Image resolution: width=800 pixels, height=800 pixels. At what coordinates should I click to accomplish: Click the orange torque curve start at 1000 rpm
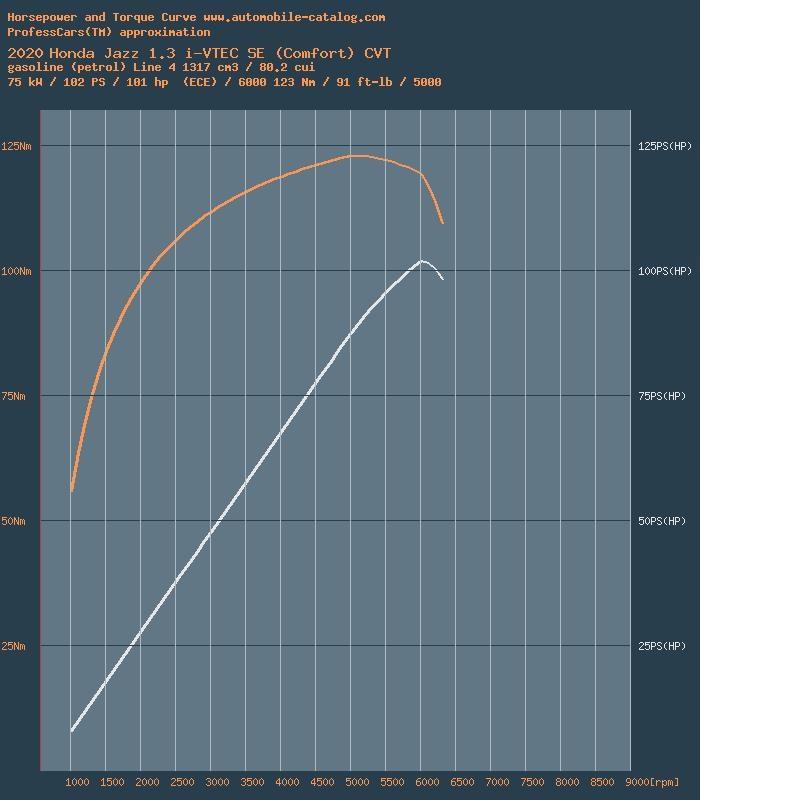(72, 491)
